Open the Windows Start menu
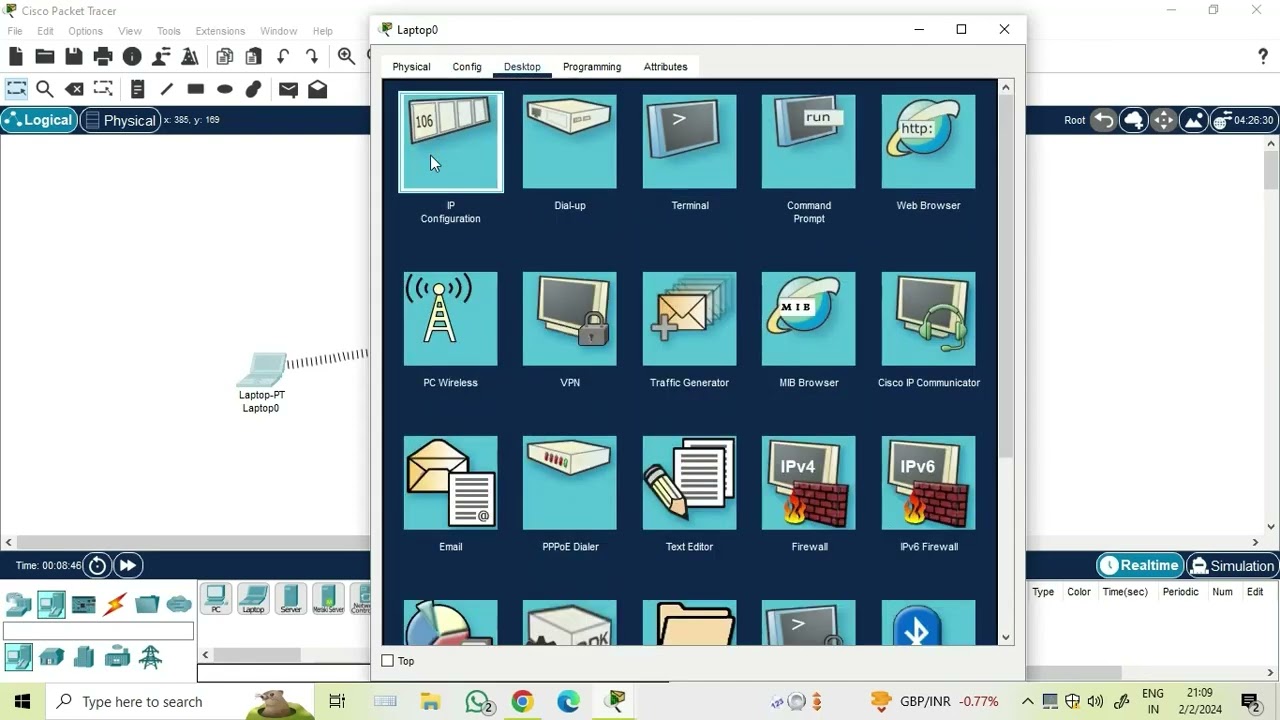 click(x=22, y=702)
